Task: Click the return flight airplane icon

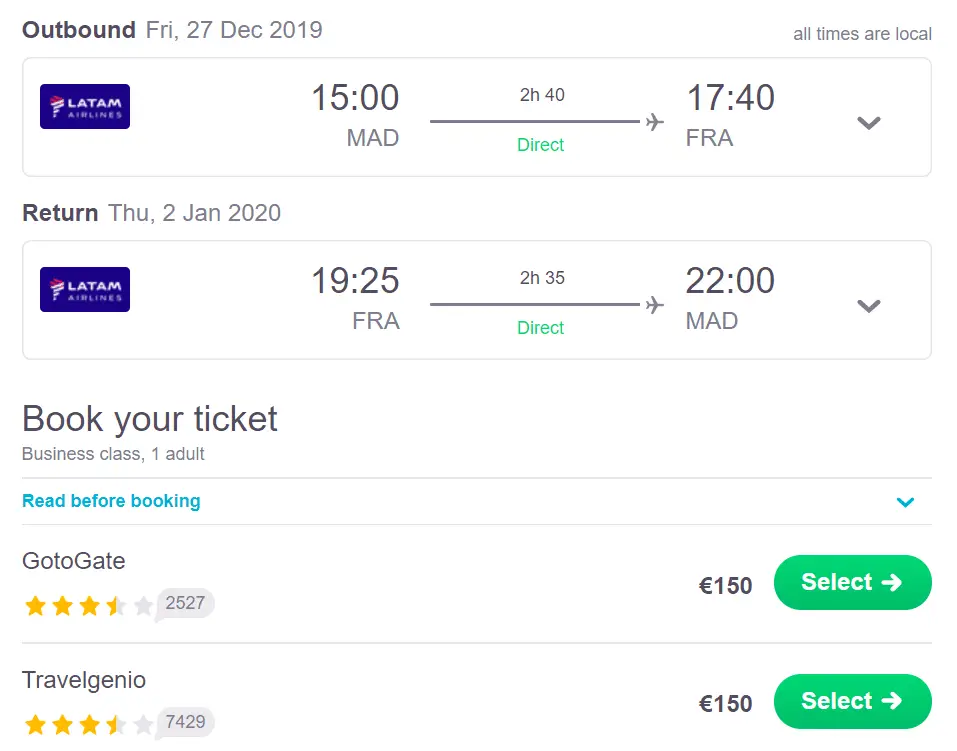Action: tap(654, 305)
